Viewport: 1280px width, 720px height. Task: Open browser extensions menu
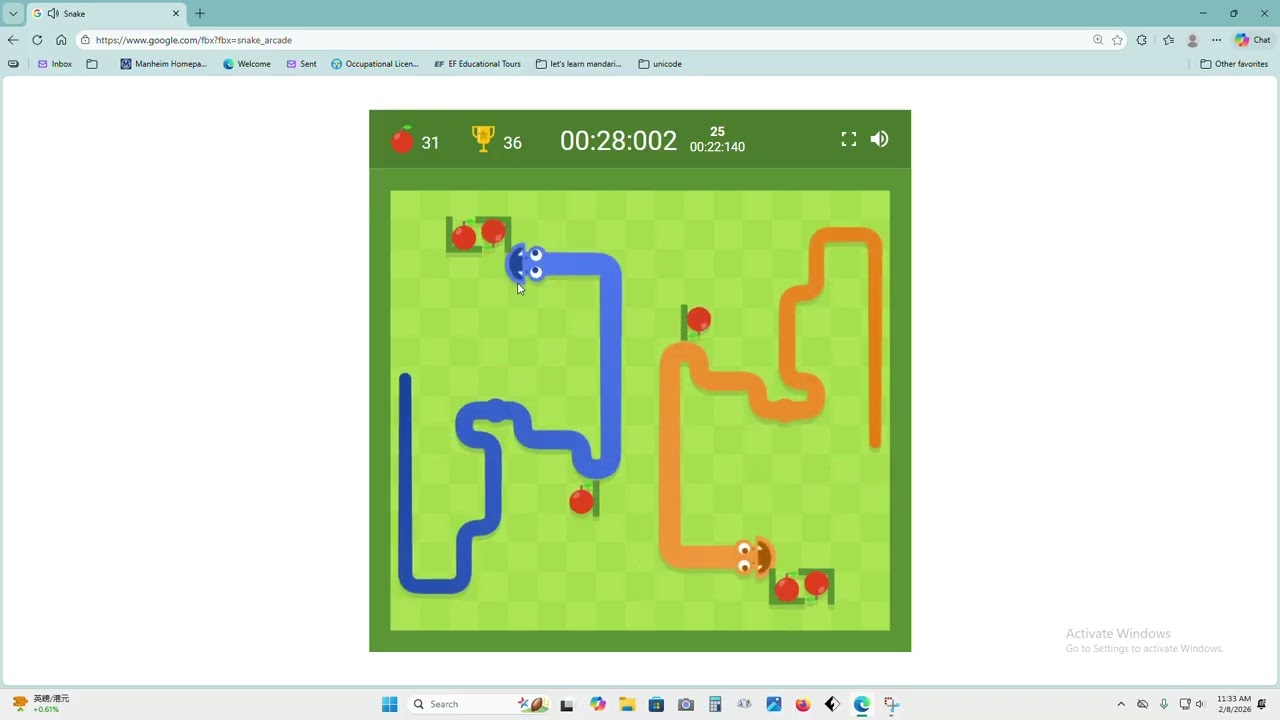click(x=1142, y=40)
